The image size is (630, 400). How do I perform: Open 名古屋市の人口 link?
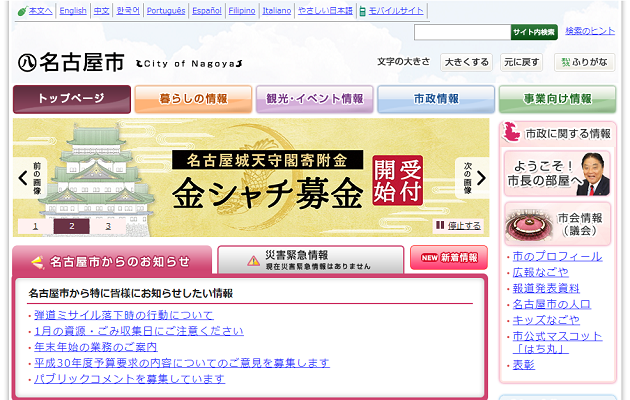[x=552, y=304]
